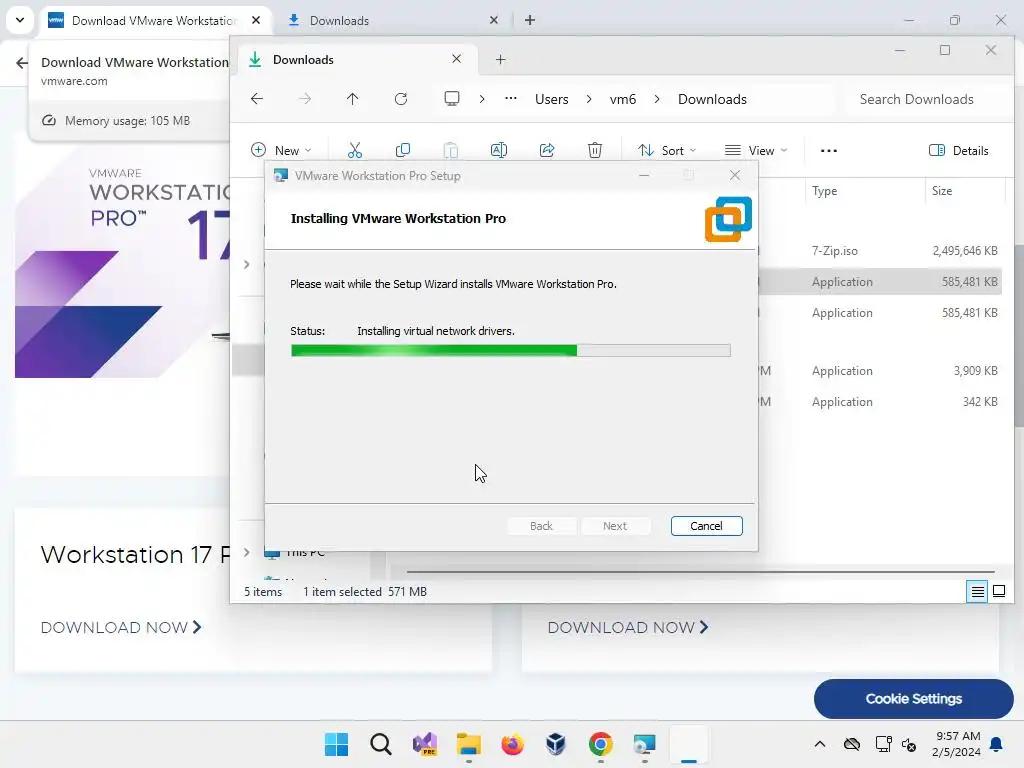Close the Download VMware Workstation browser tab
This screenshot has height=768, width=1024.
256,20
